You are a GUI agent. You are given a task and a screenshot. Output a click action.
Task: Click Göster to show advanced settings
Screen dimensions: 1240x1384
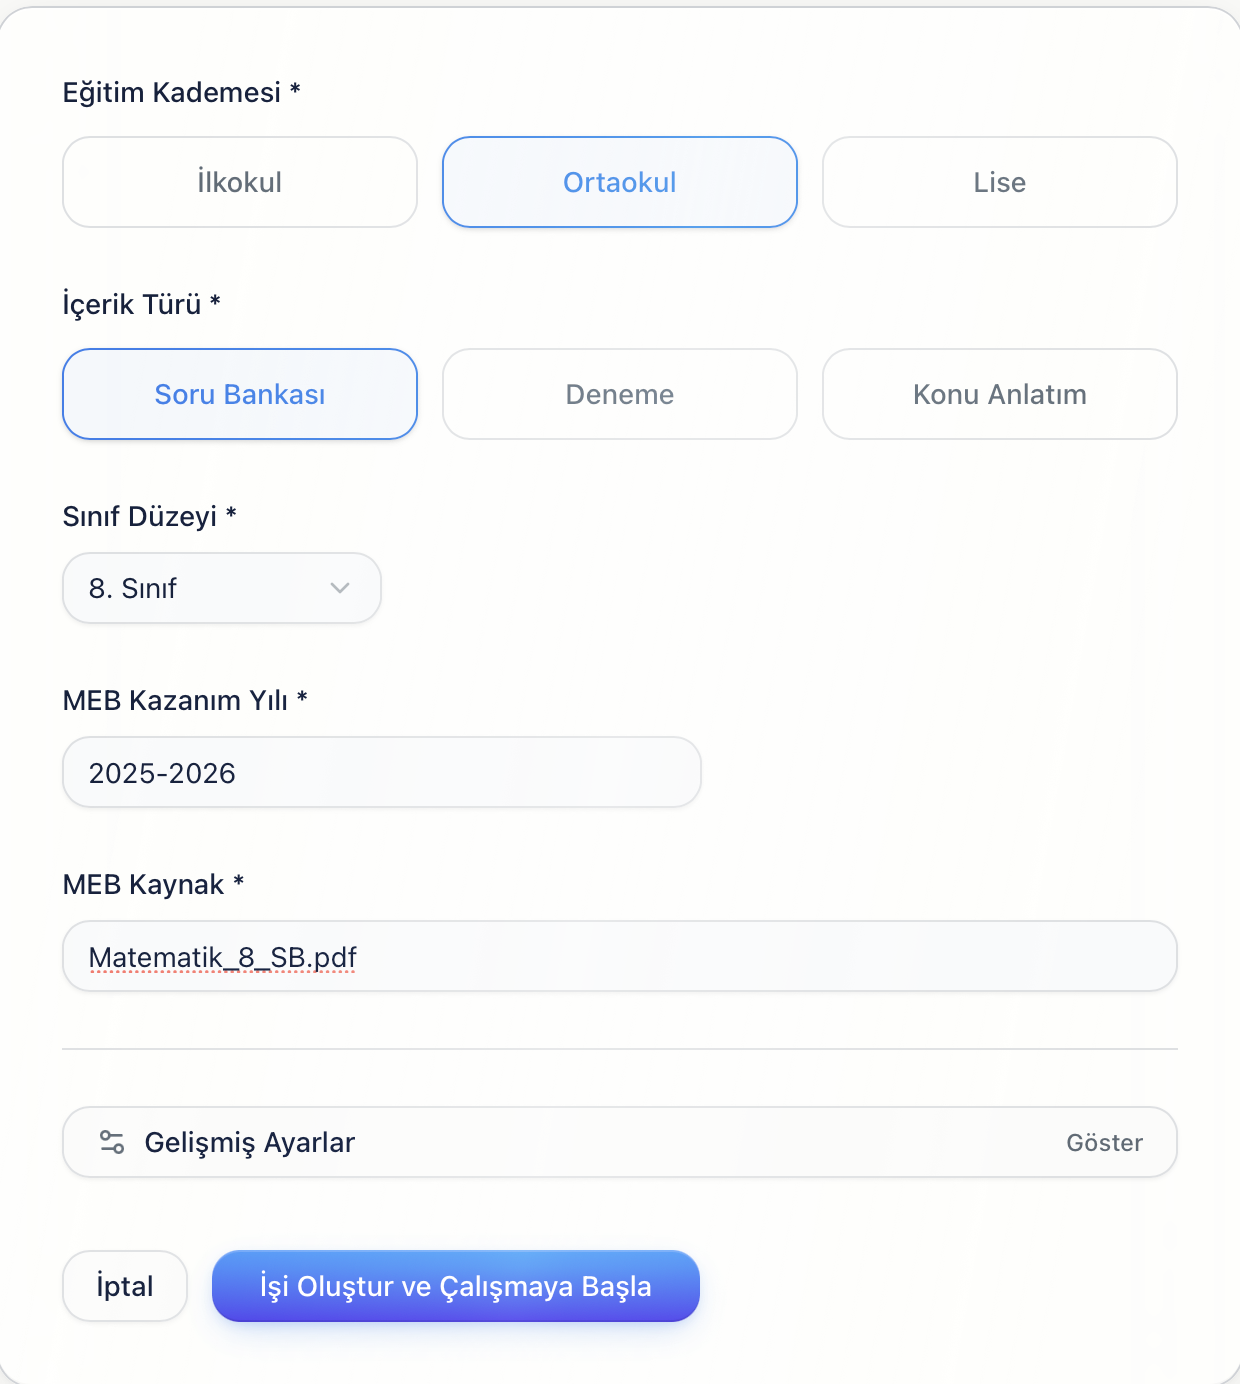(x=1104, y=1142)
